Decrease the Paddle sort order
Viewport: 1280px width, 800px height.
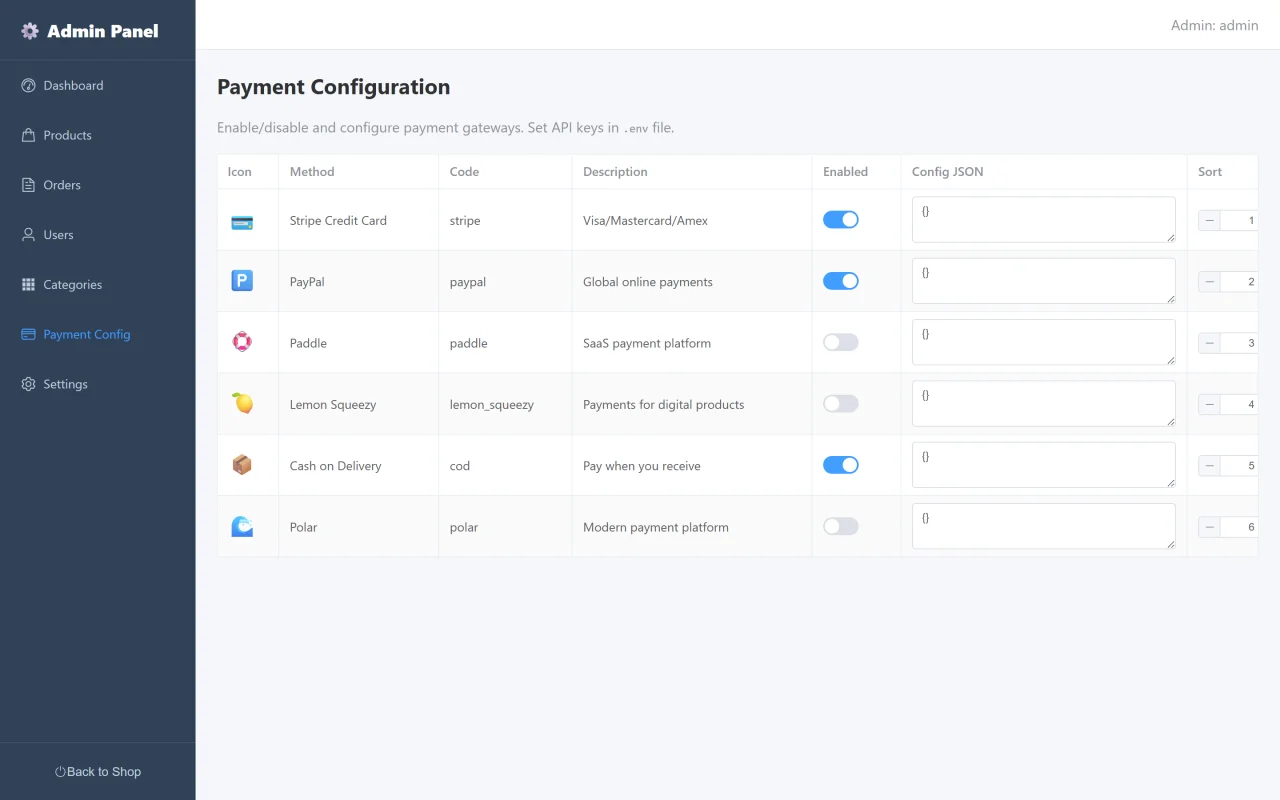[1209, 343]
